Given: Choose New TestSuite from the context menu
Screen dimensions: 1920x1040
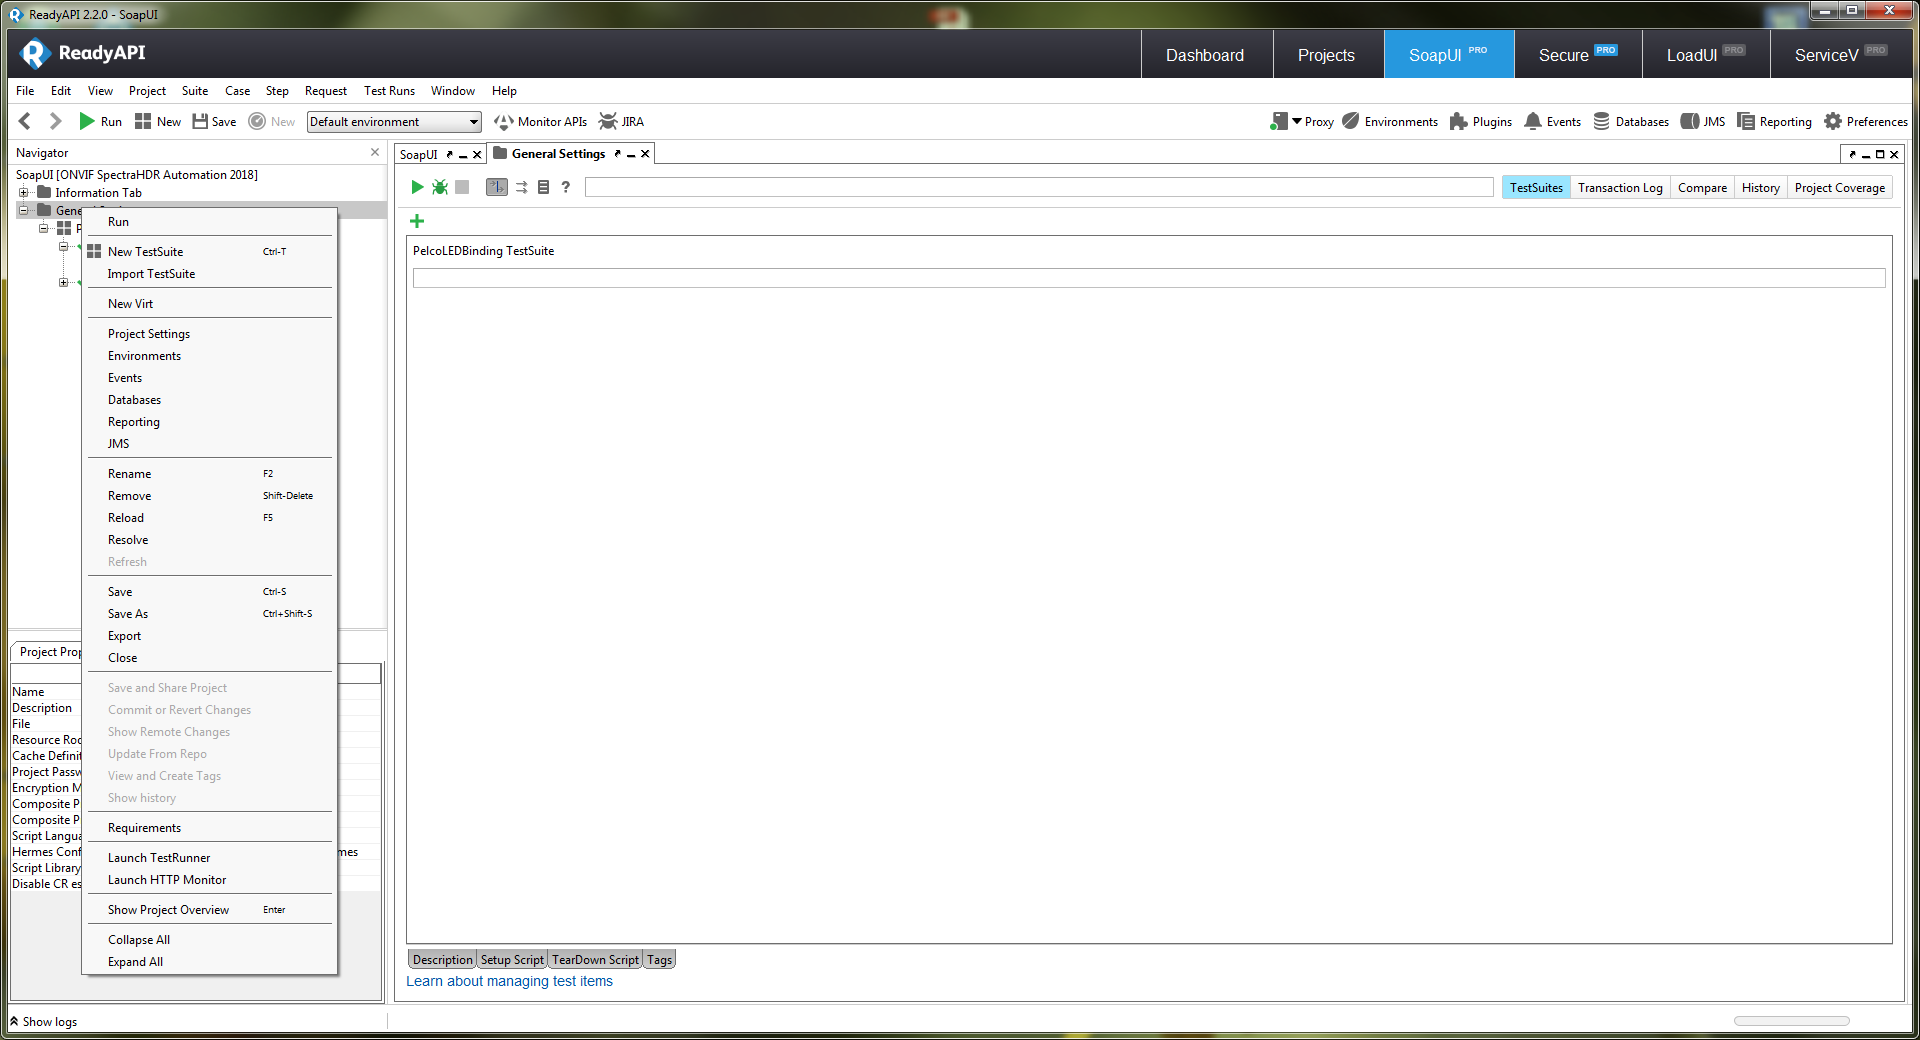Looking at the screenshot, I should [209, 252].
